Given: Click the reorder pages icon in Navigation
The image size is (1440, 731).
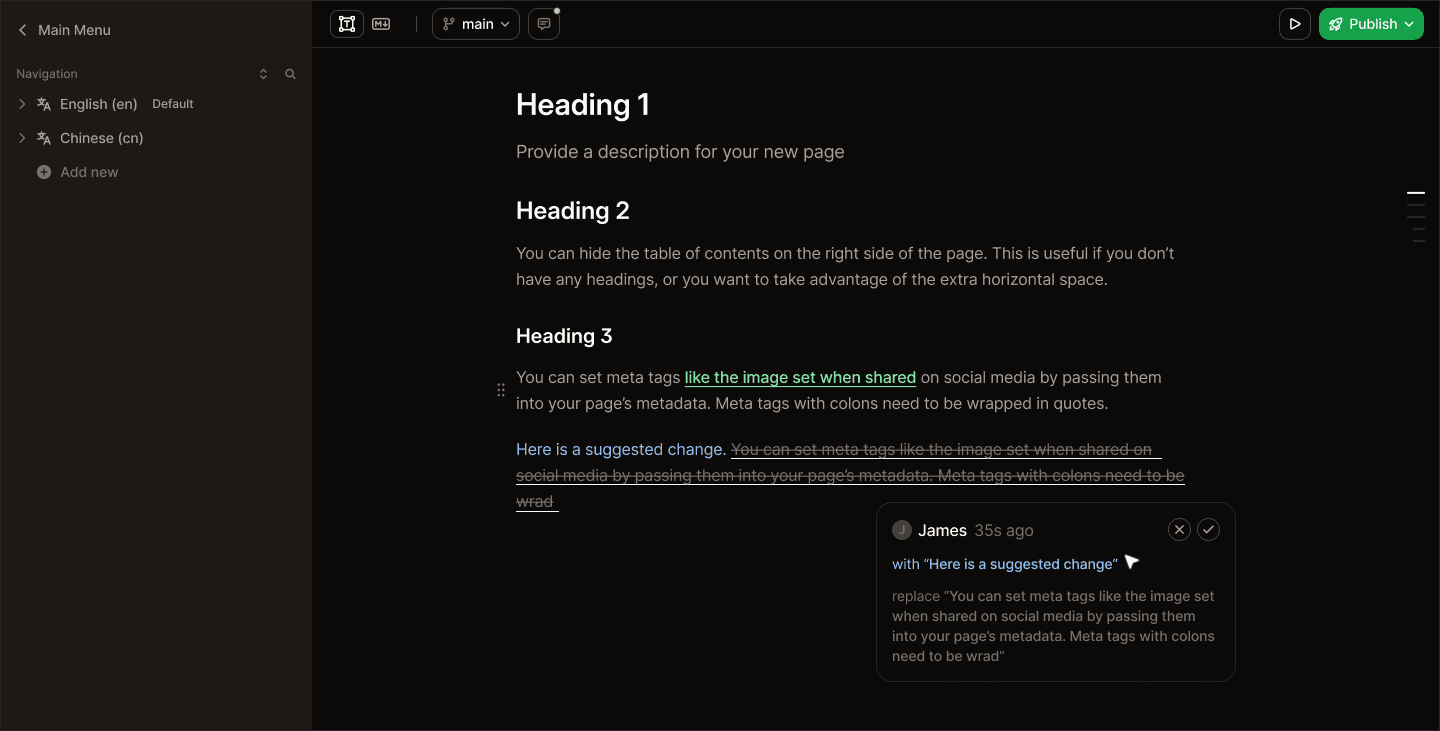Looking at the screenshot, I should [x=263, y=73].
